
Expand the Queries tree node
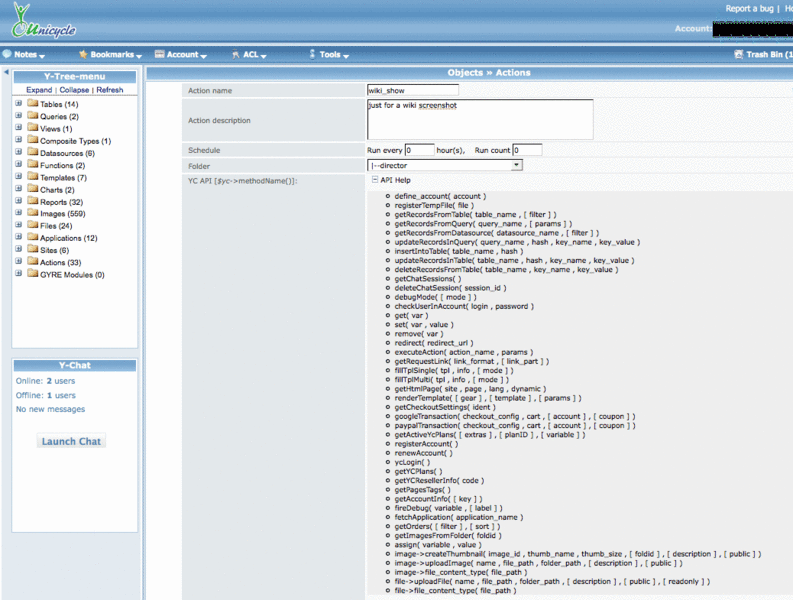(x=18, y=116)
